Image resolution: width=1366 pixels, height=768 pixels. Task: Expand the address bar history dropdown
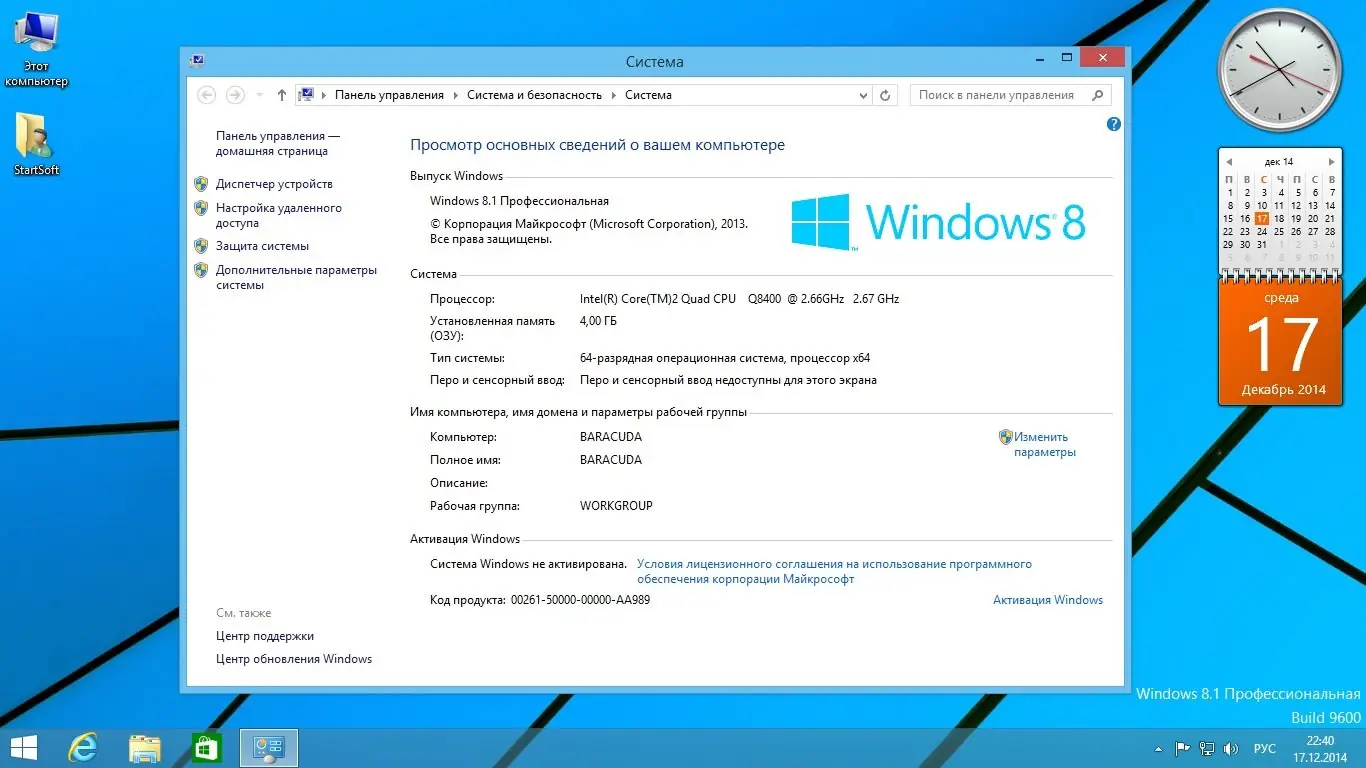pyautogui.click(x=864, y=95)
